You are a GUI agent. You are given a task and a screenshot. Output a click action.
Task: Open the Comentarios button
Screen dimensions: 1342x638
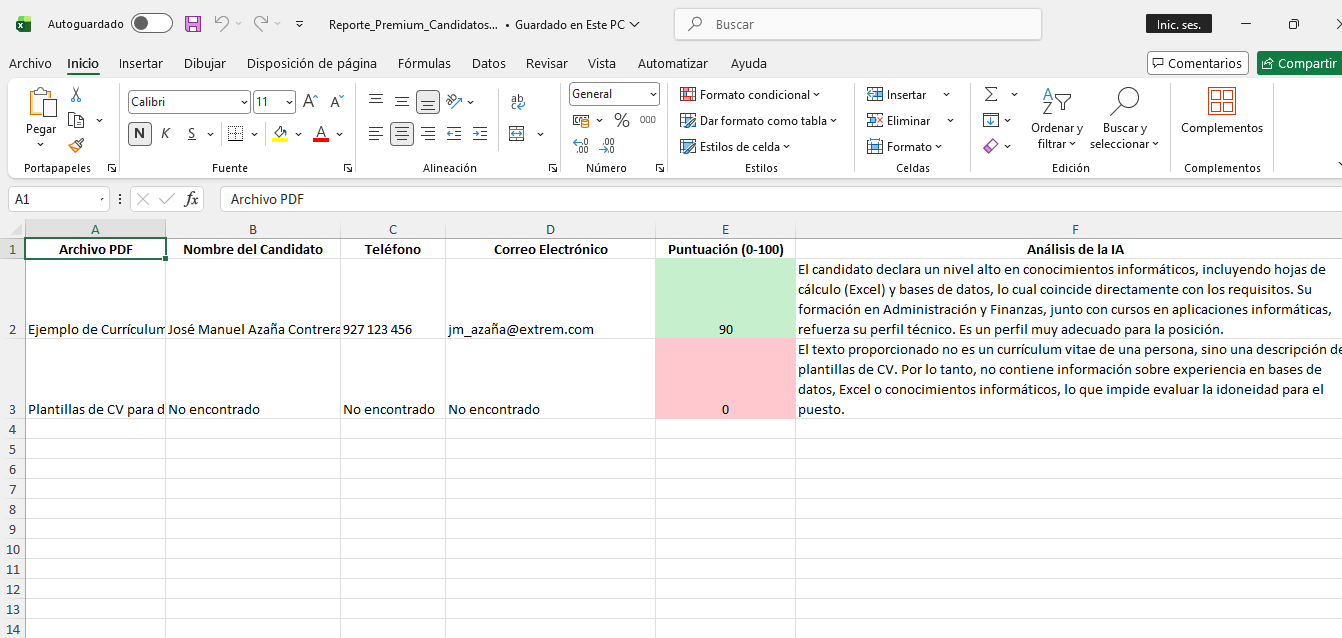pos(1197,63)
